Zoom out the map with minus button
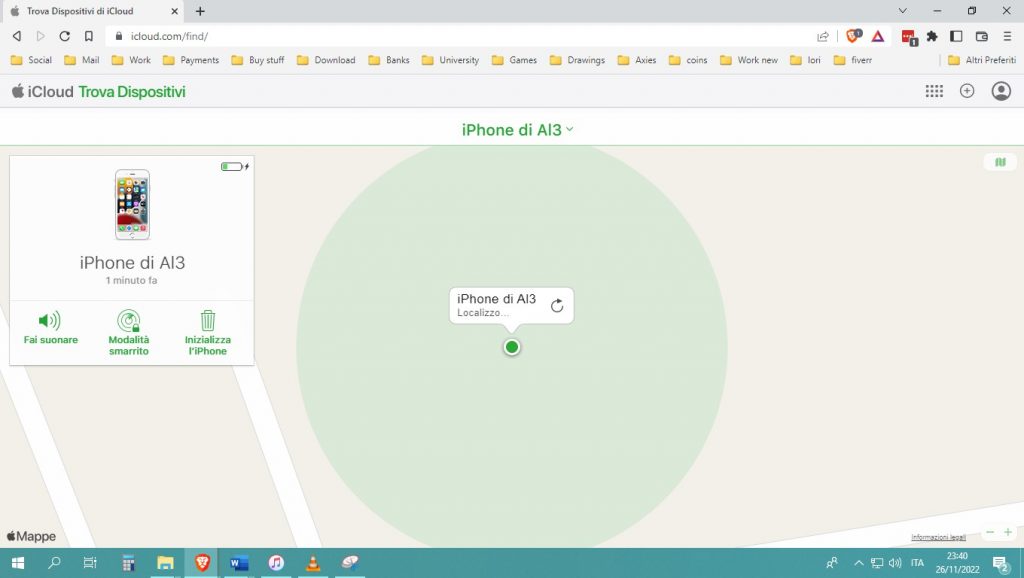The image size is (1024, 578). click(990, 533)
